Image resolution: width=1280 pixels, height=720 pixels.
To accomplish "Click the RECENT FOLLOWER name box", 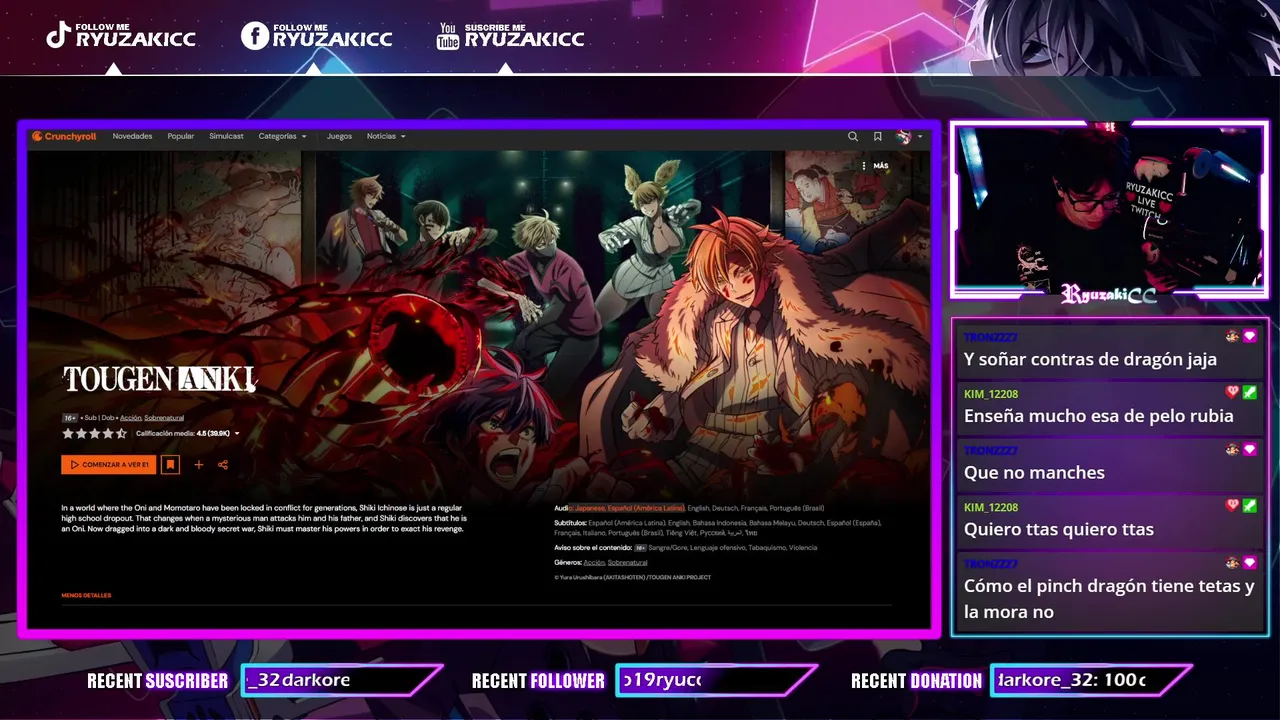I will [716, 681].
